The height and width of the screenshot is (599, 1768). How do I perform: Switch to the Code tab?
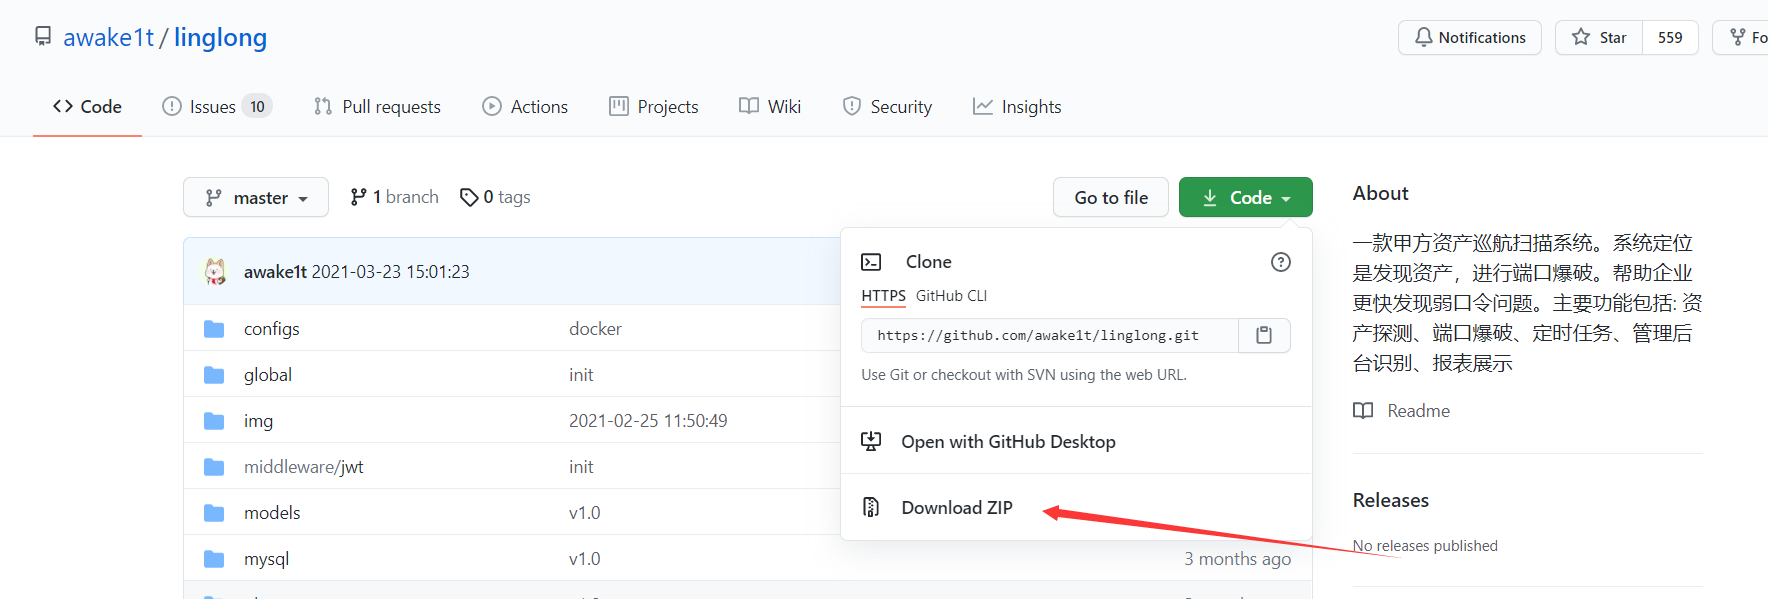(87, 106)
